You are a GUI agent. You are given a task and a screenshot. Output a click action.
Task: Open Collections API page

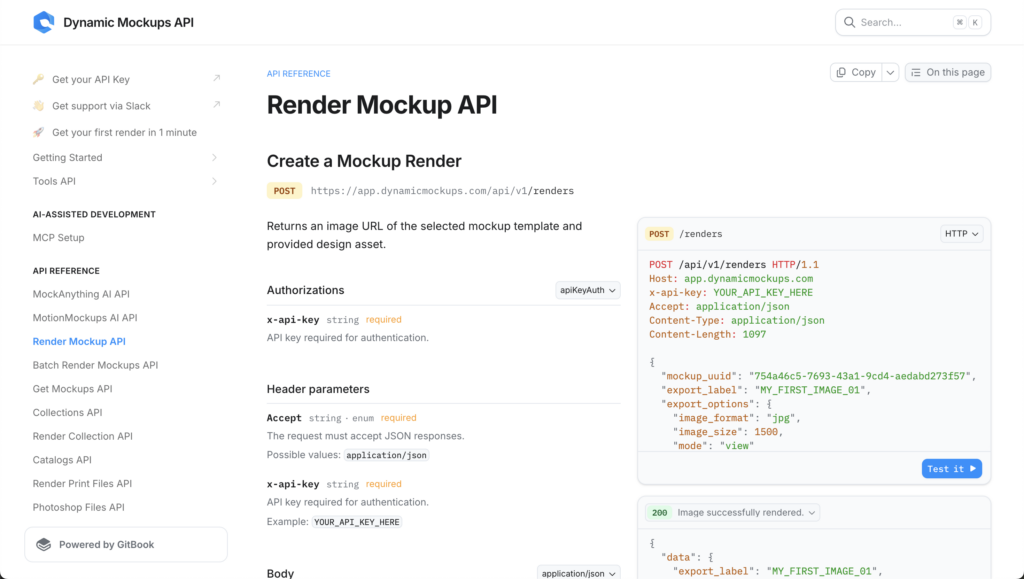[67, 413]
